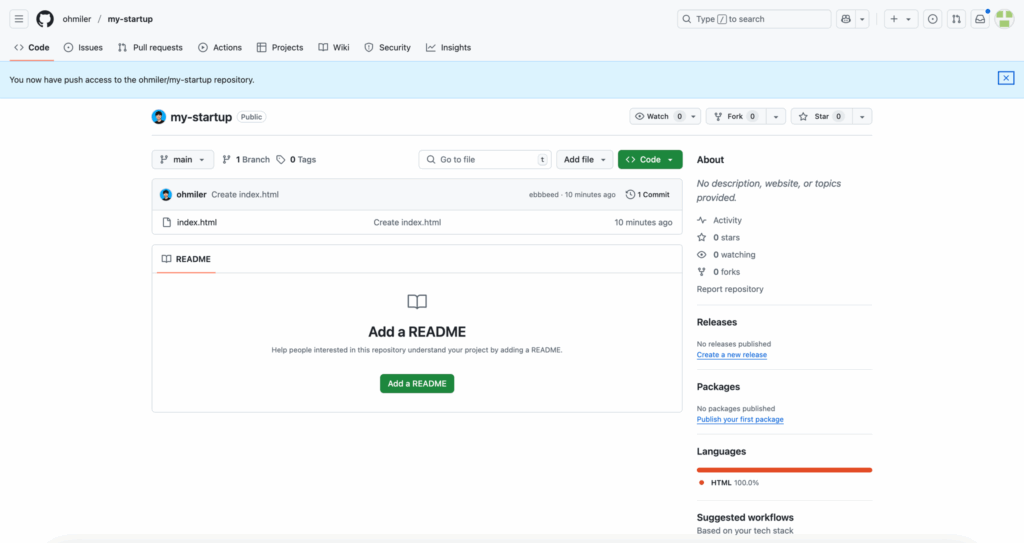This screenshot has height=543, width=1024.
Task: Open the Copilot icon in header
Action: tap(846, 19)
